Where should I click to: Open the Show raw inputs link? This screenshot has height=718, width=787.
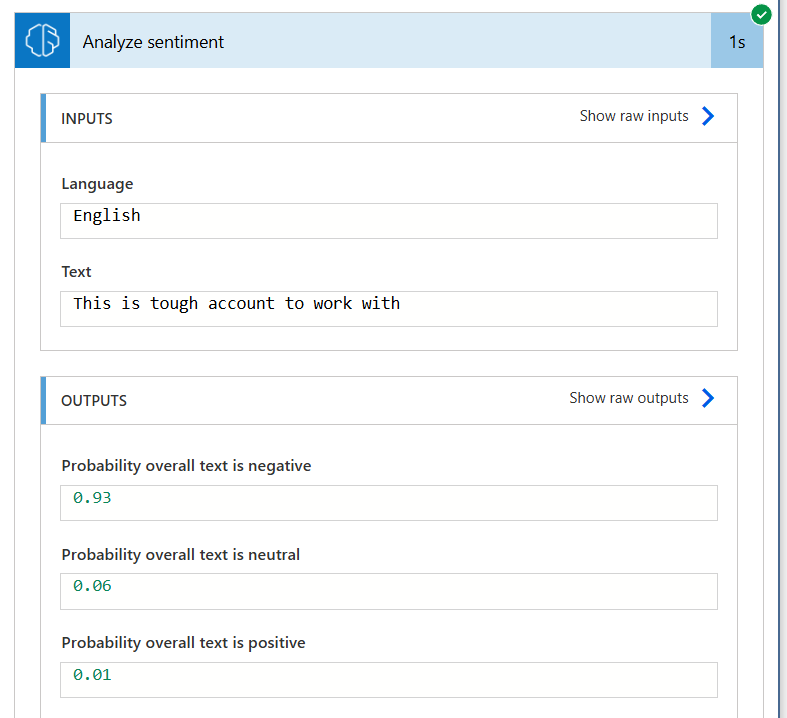click(634, 116)
